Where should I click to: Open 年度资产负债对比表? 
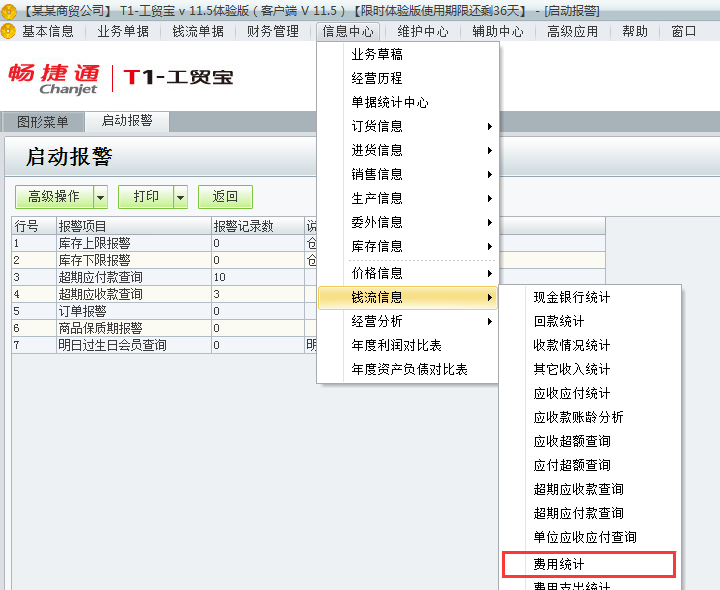click(x=408, y=369)
